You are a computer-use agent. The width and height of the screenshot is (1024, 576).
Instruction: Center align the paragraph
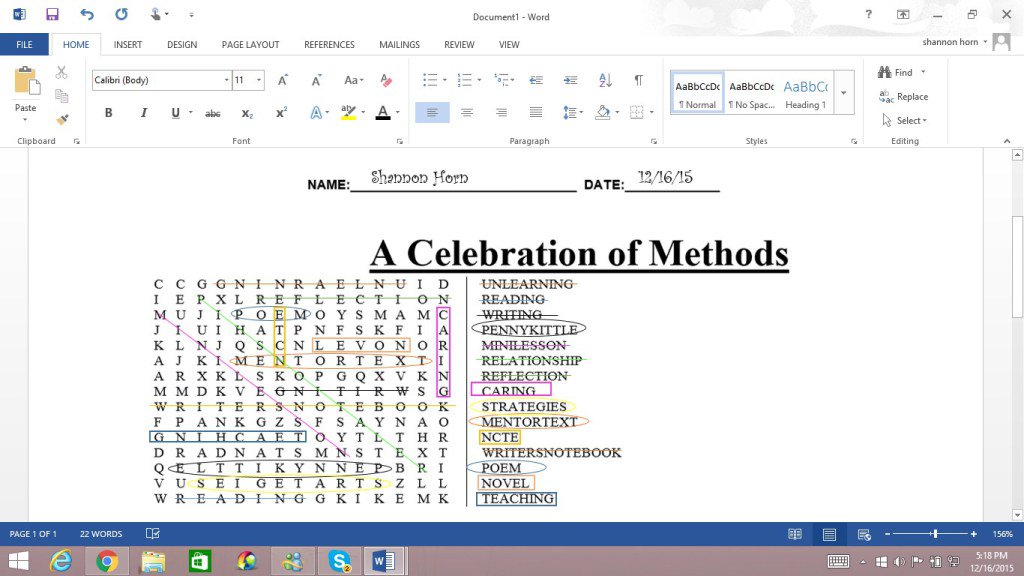pos(466,112)
